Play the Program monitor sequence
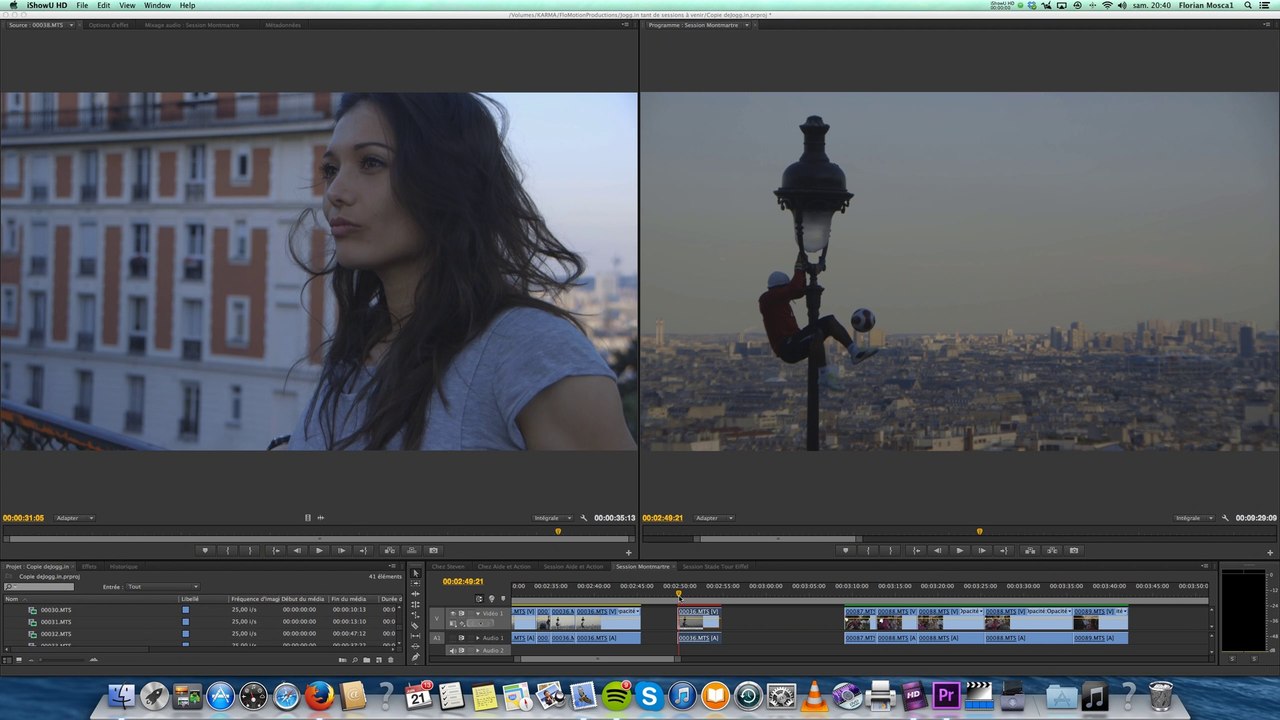 [x=960, y=550]
